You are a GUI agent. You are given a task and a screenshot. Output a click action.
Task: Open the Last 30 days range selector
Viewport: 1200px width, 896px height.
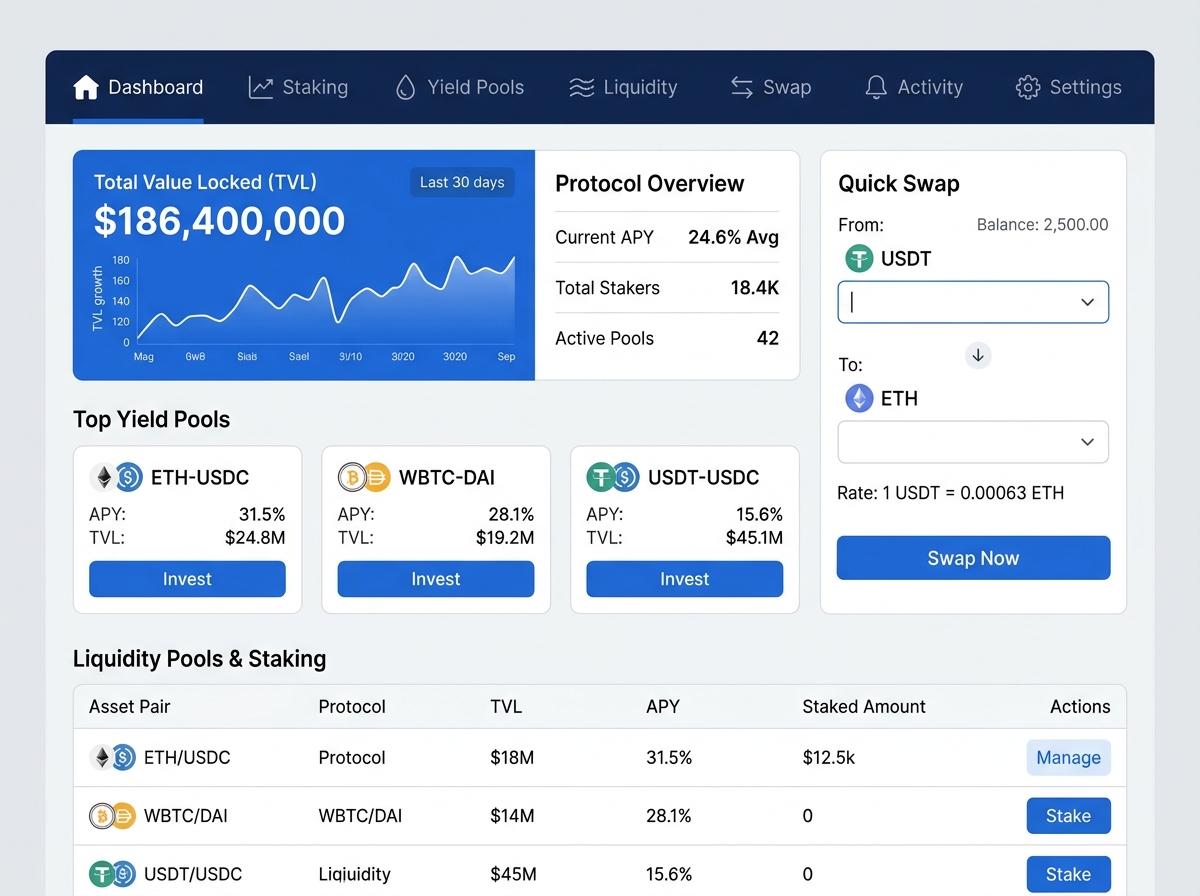click(462, 182)
